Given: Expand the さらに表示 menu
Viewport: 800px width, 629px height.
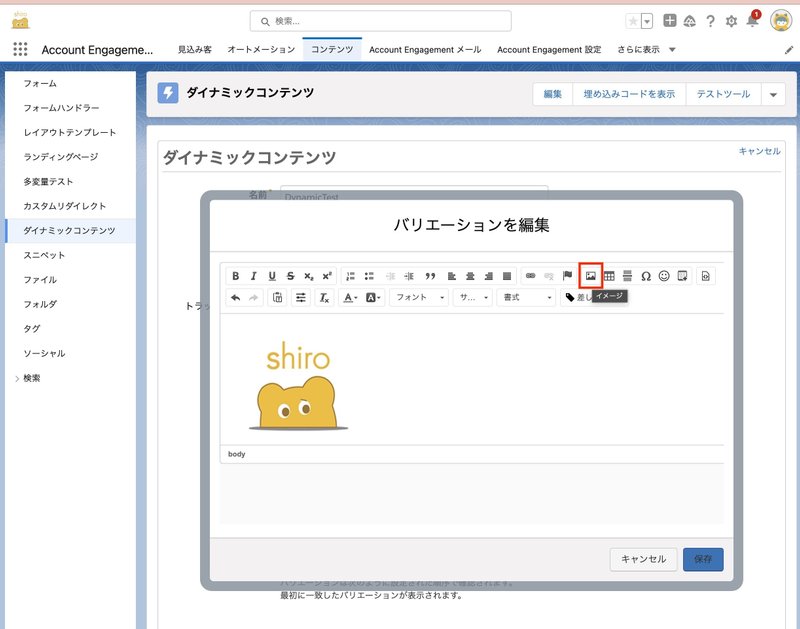Looking at the screenshot, I should 646,49.
